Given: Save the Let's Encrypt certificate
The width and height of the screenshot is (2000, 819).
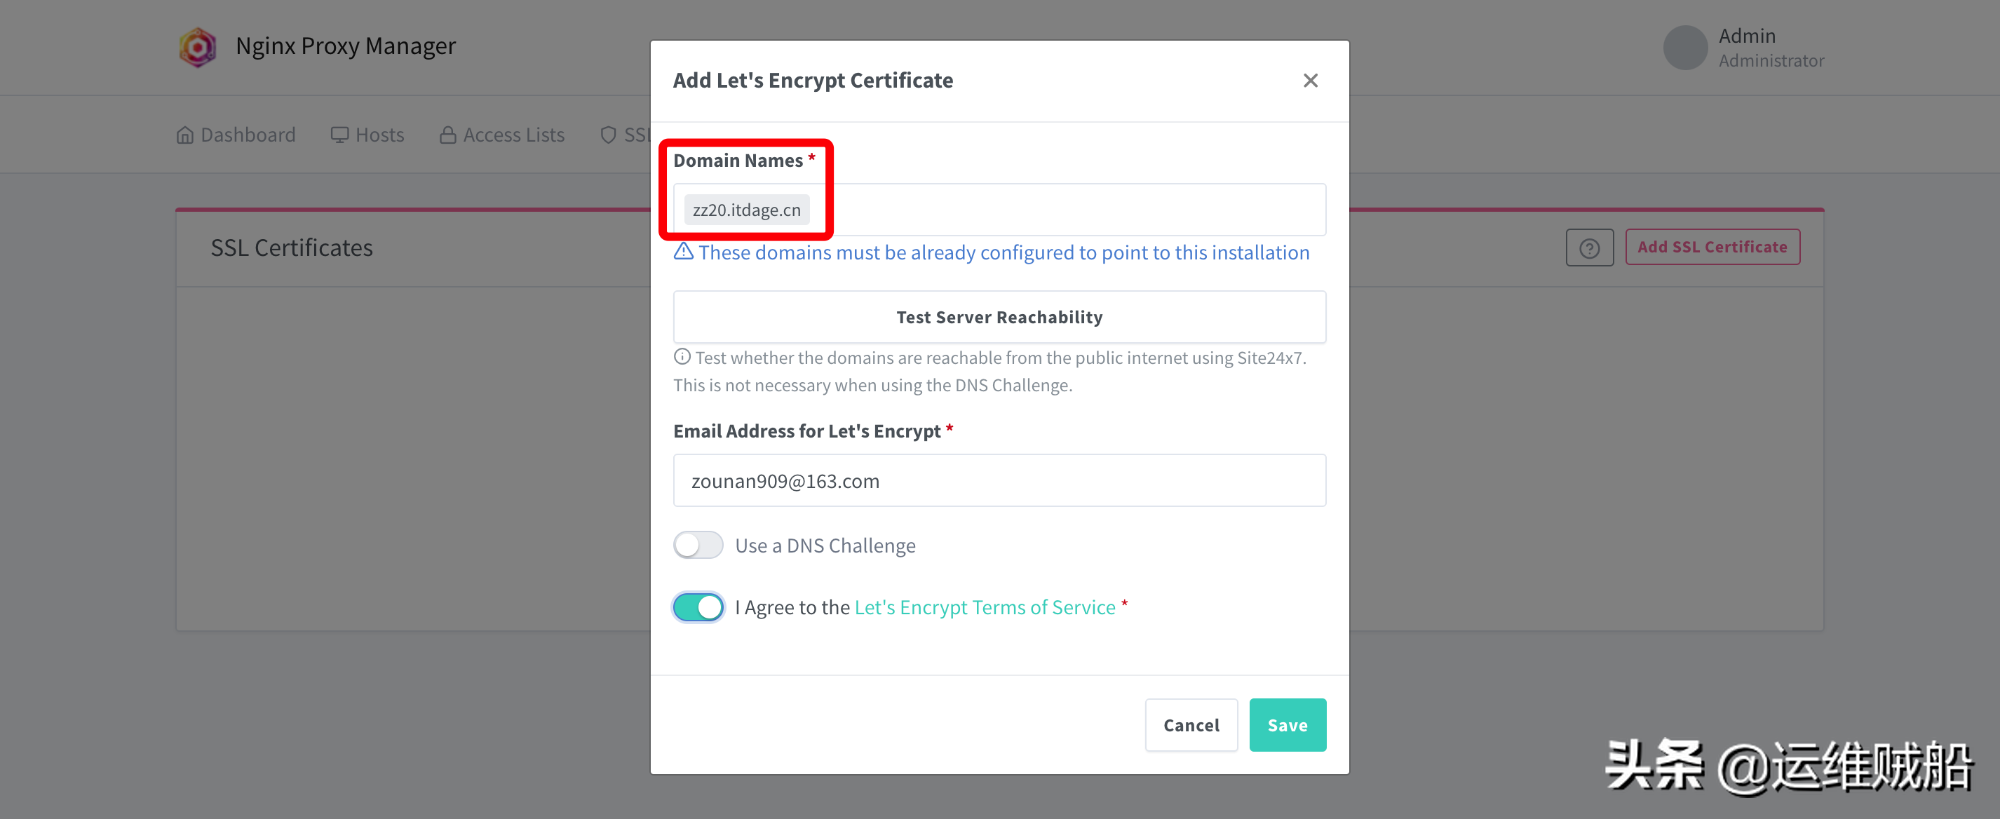Looking at the screenshot, I should [1287, 725].
